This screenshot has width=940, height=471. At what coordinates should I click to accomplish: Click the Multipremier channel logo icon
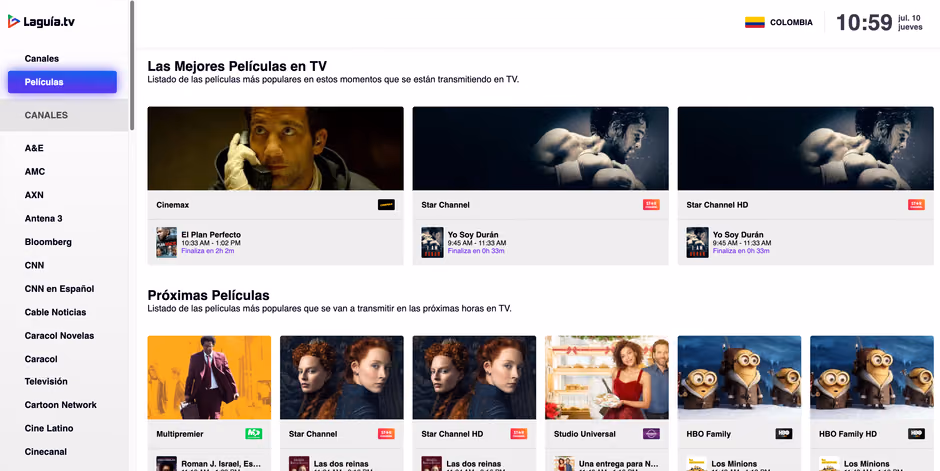click(254, 434)
